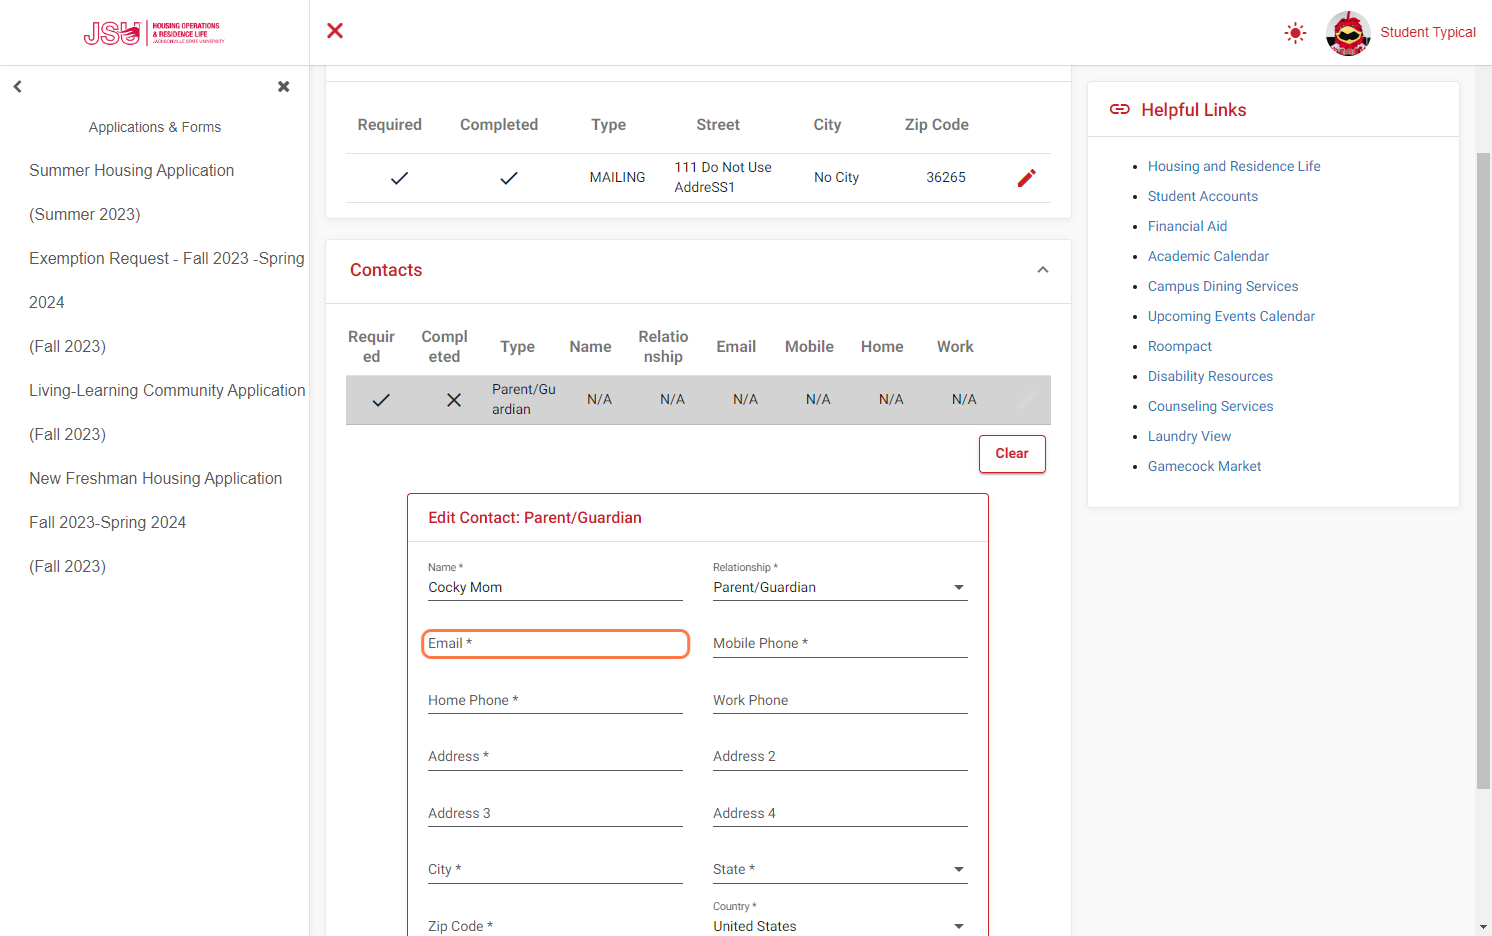Click the Address 3 field
This screenshot has height=936, width=1492.
pos(555,814)
